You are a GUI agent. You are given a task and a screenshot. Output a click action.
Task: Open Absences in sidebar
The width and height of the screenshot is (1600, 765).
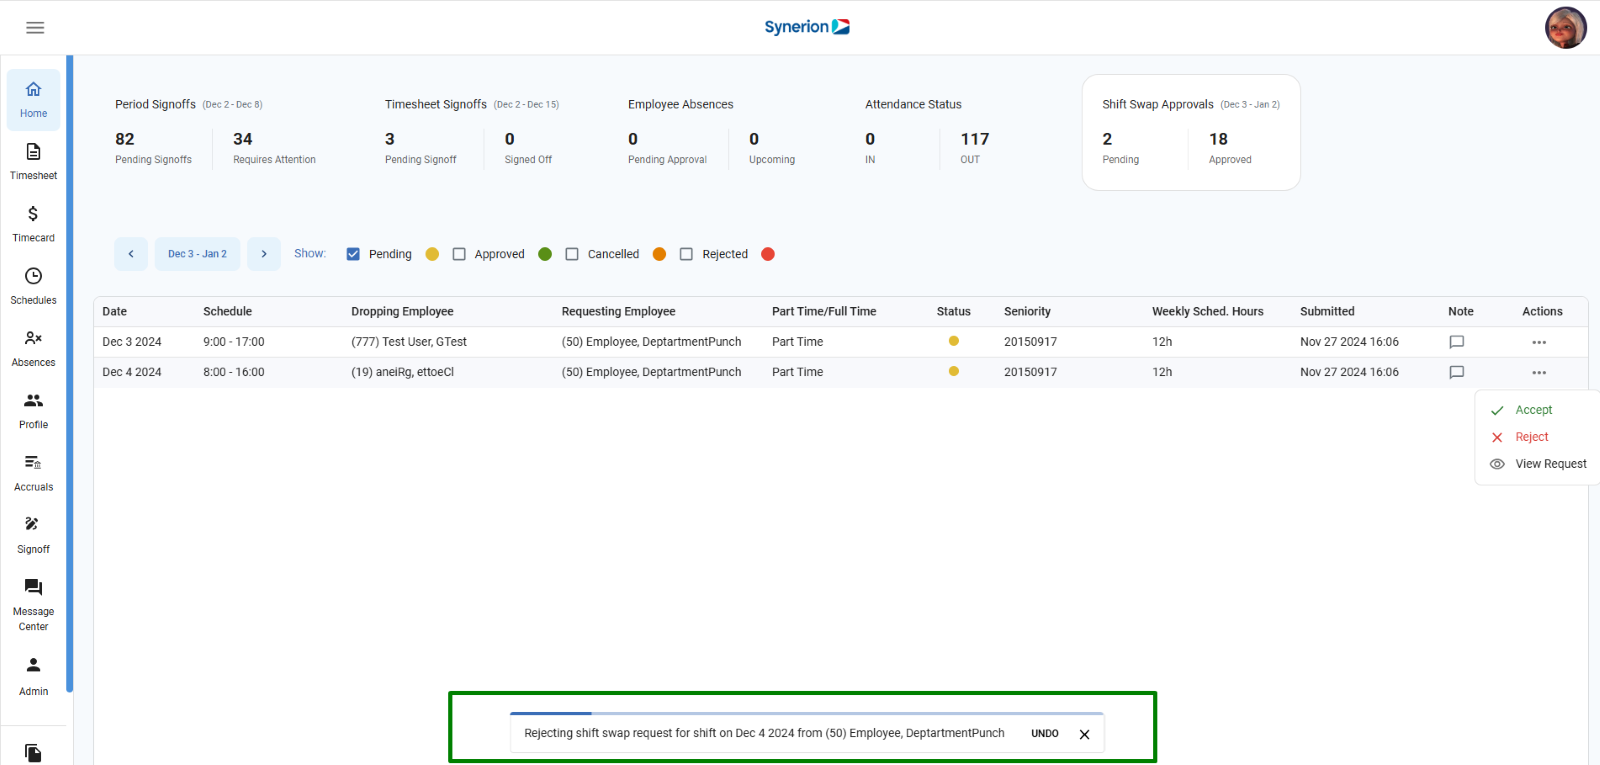click(34, 348)
